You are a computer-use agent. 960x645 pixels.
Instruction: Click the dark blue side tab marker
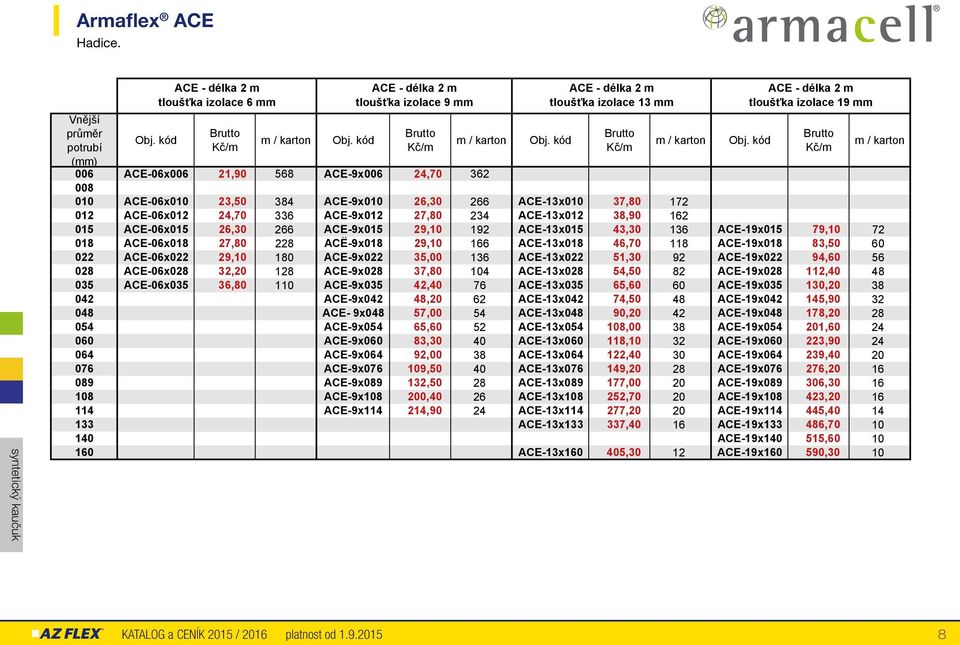[x=11, y=392]
